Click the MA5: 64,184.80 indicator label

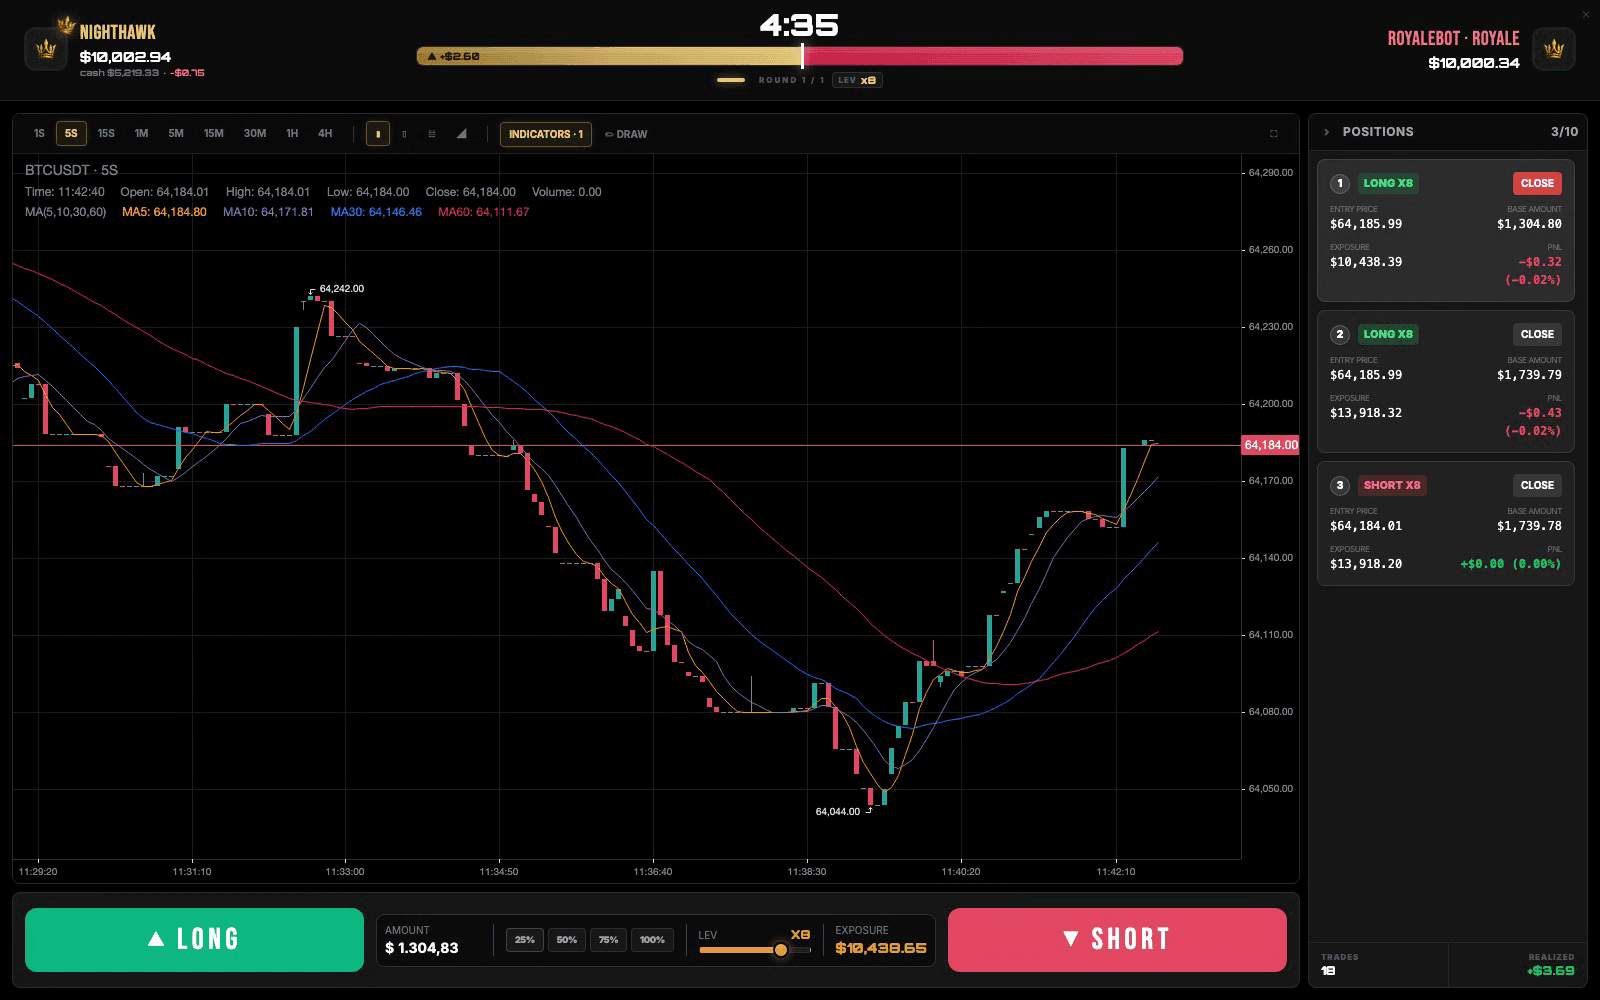(x=164, y=212)
